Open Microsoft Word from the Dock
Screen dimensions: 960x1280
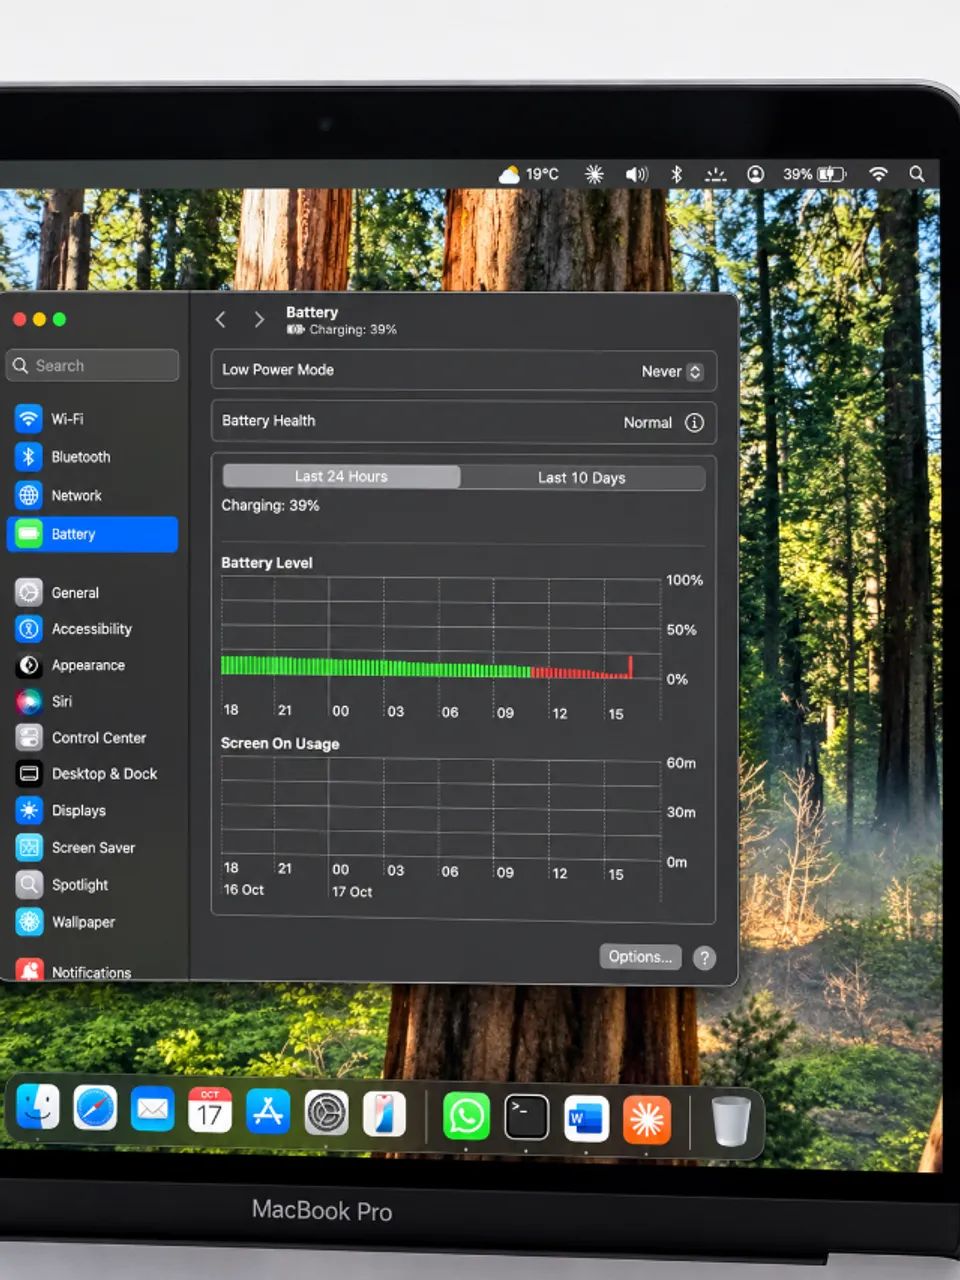[x=586, y=1119]
